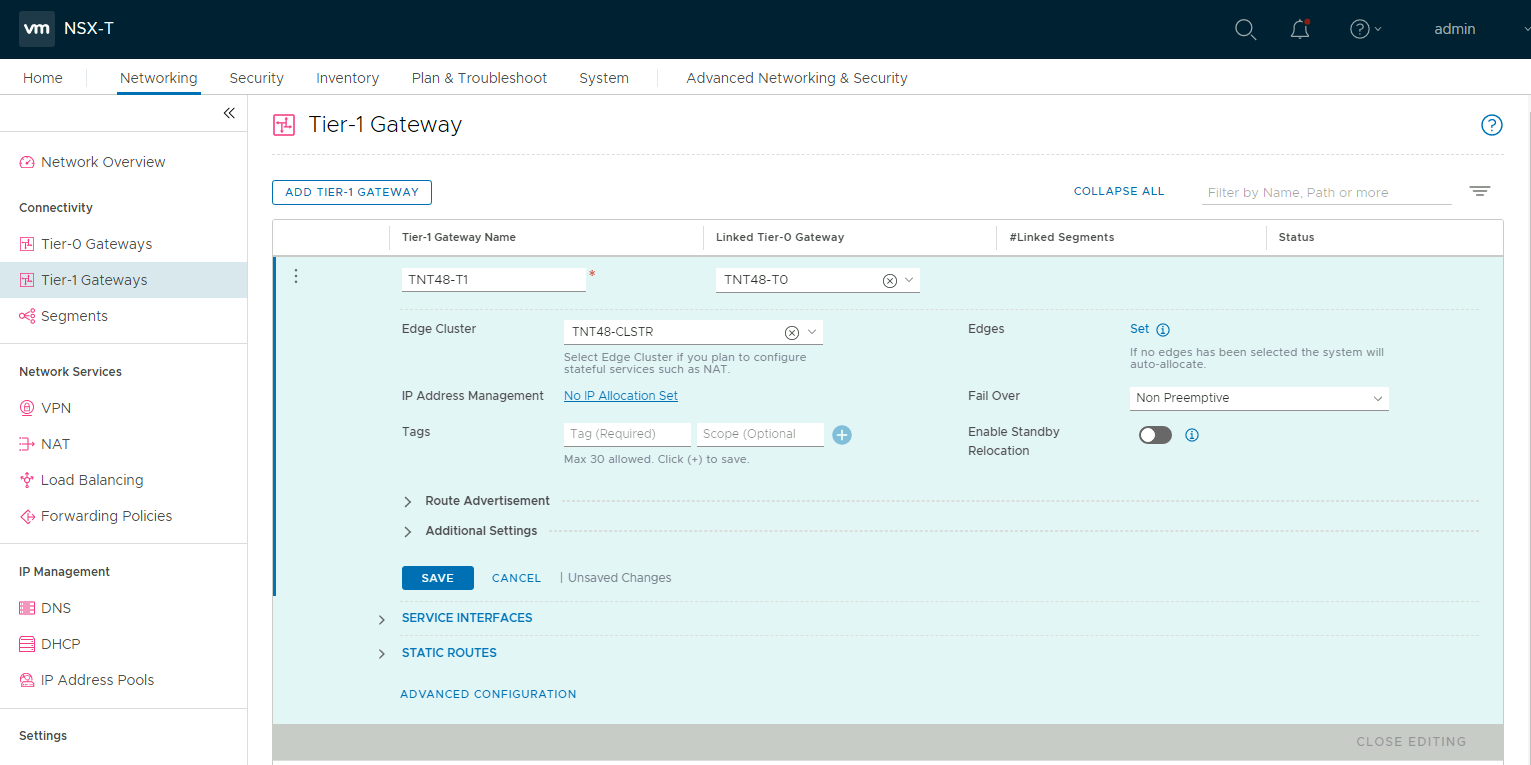
Task: Click the Load Balancing sidebar icon
Action: pyautogui.click(x=27, y=480)
